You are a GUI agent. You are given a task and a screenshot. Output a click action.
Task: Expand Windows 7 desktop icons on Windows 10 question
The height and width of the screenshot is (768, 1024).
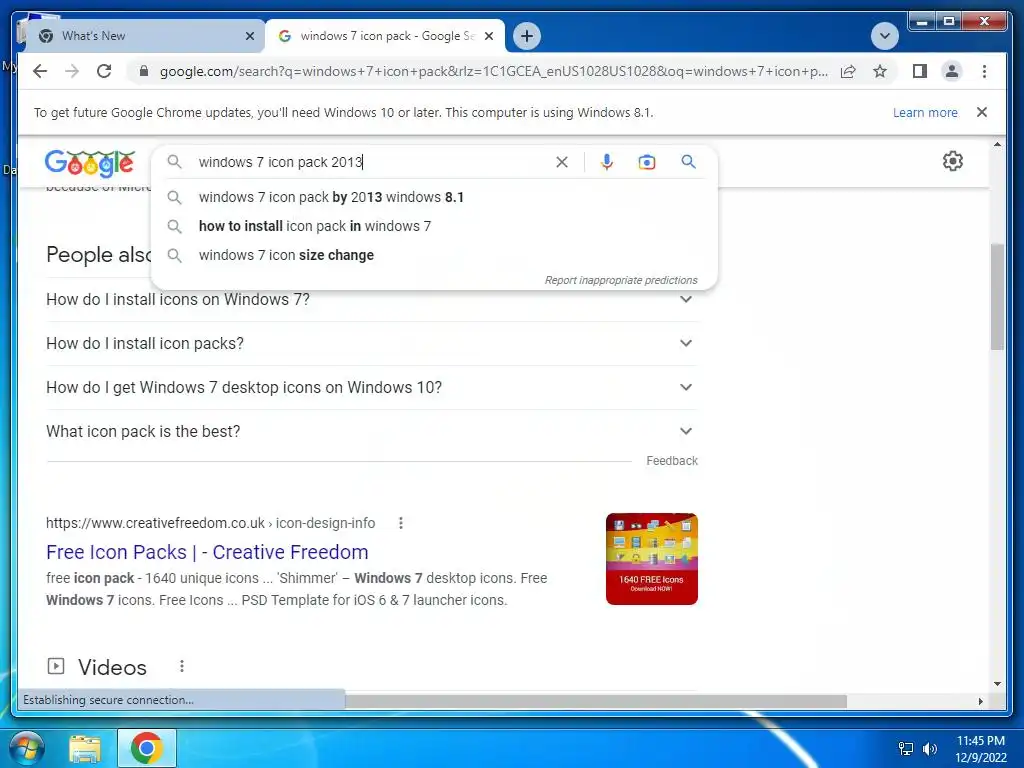tap(372, 387)
